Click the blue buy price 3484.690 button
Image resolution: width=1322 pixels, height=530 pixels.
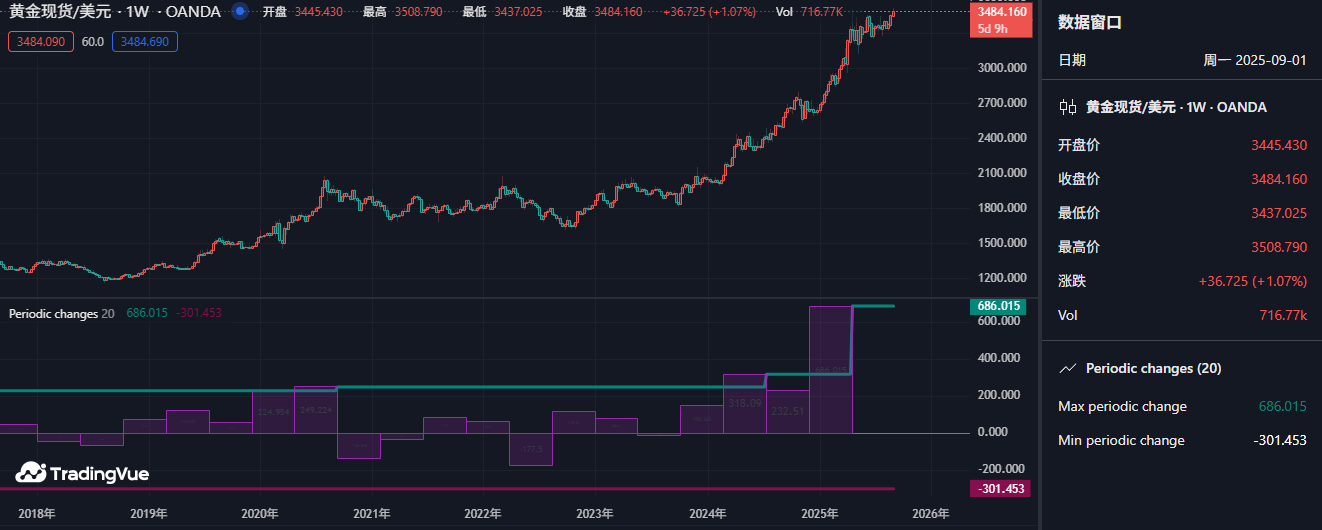click(145, 42)
